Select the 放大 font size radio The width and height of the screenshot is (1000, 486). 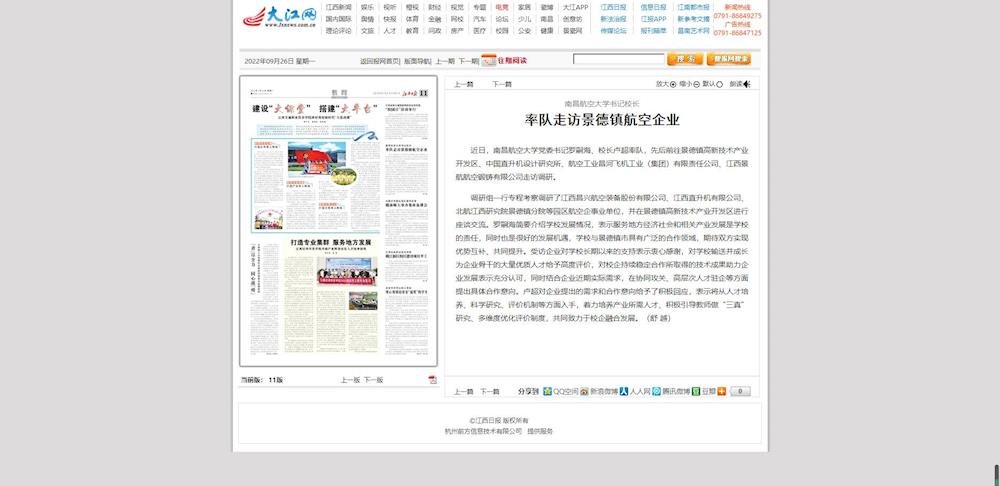[x=673, y=84]
